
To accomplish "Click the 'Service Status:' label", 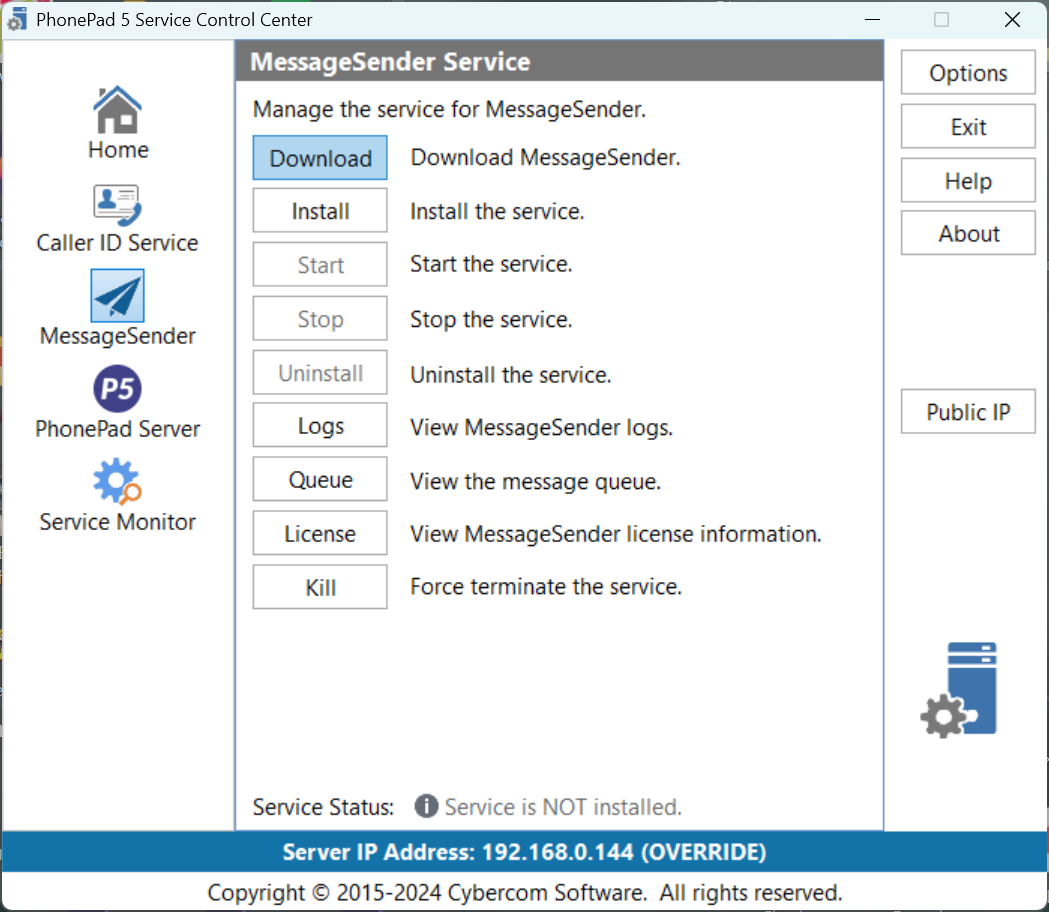I will coord(323,807).
